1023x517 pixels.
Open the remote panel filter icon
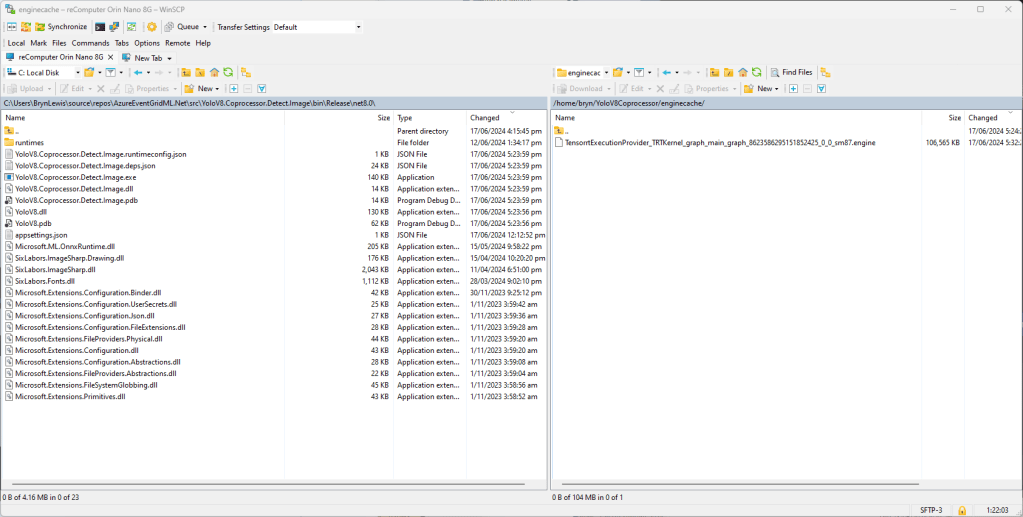coord(640,73)
